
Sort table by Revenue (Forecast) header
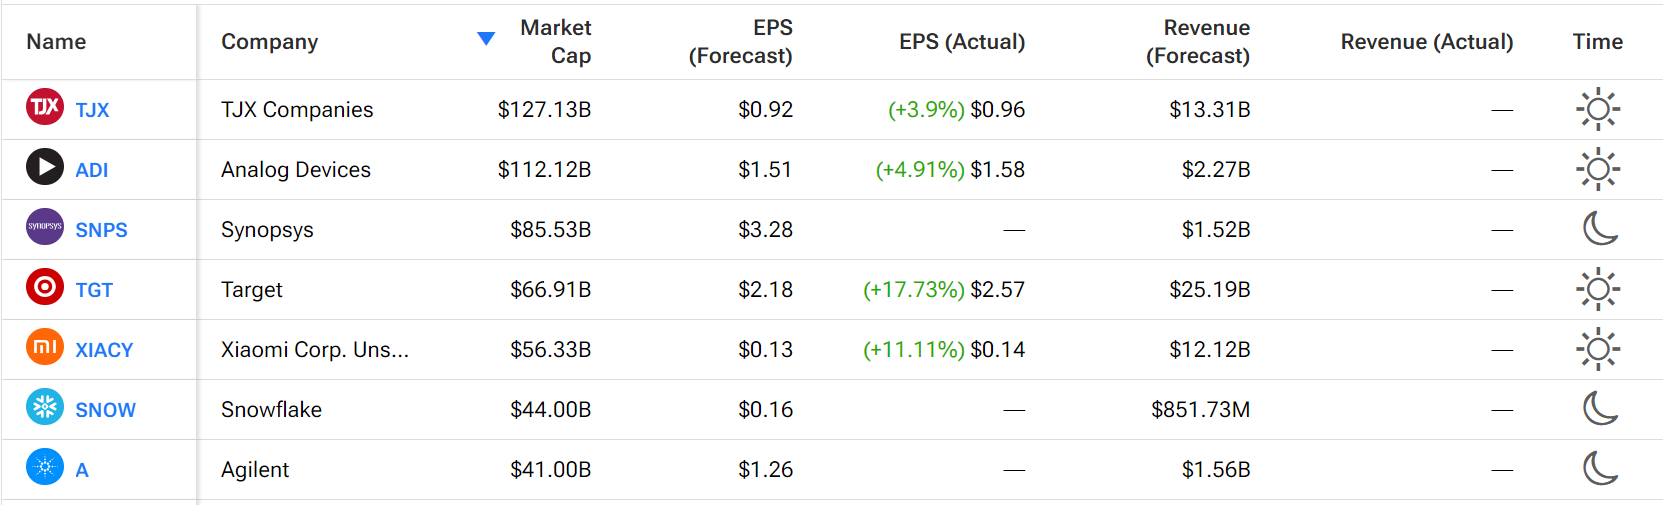1198,42
